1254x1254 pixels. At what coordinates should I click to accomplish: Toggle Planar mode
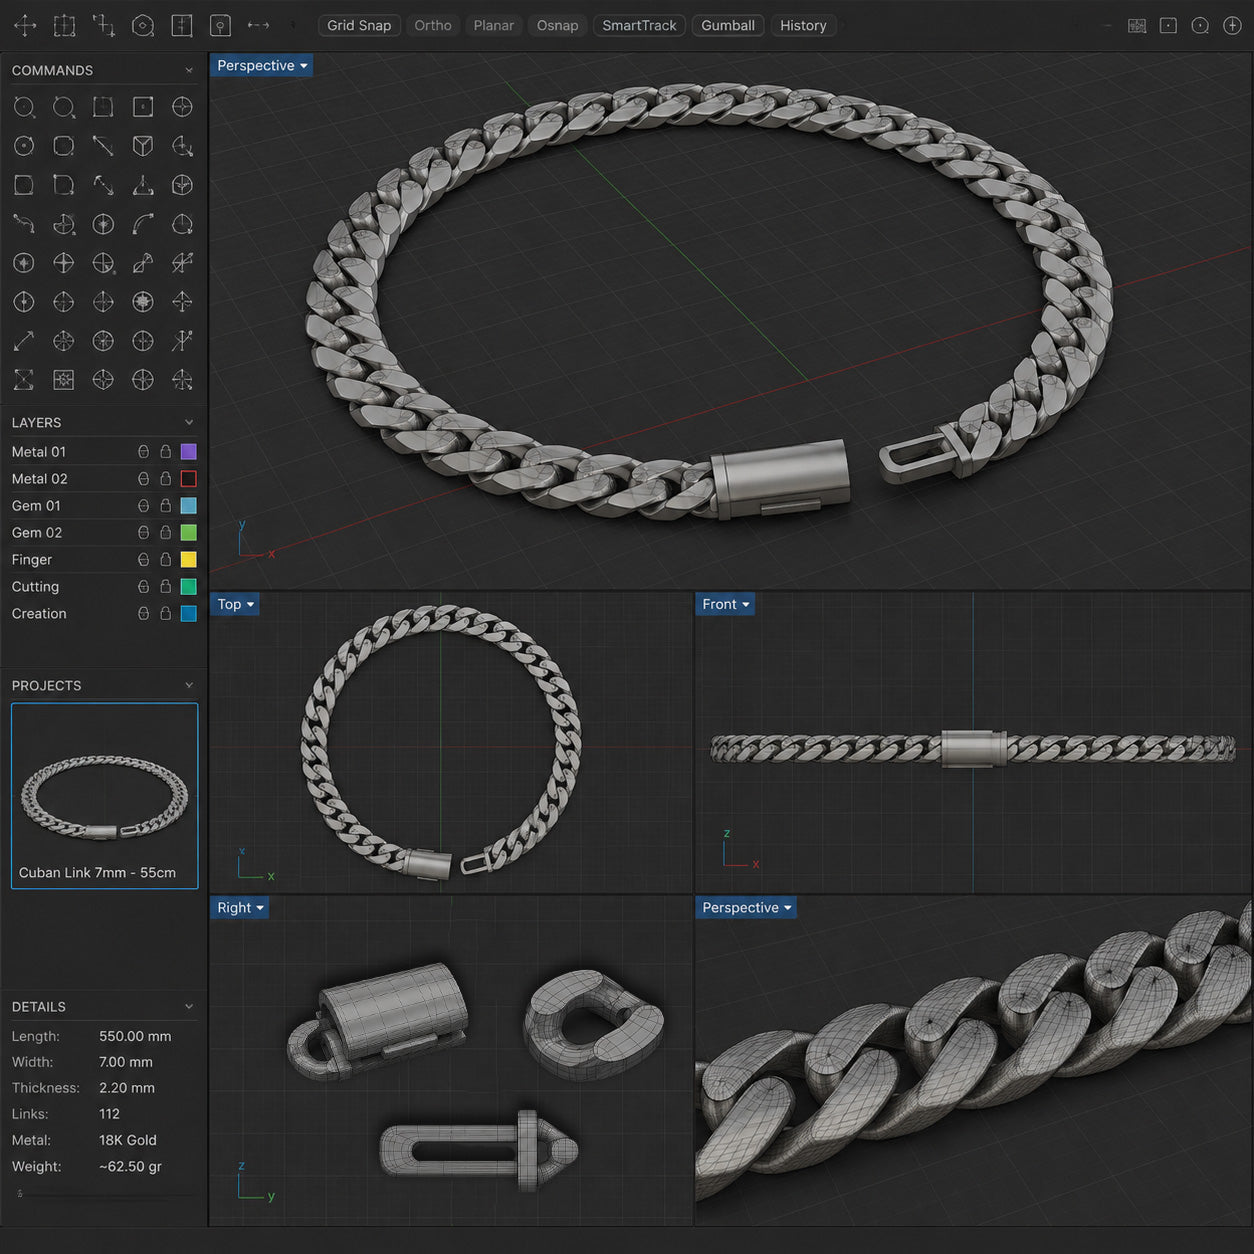(494, 26)
